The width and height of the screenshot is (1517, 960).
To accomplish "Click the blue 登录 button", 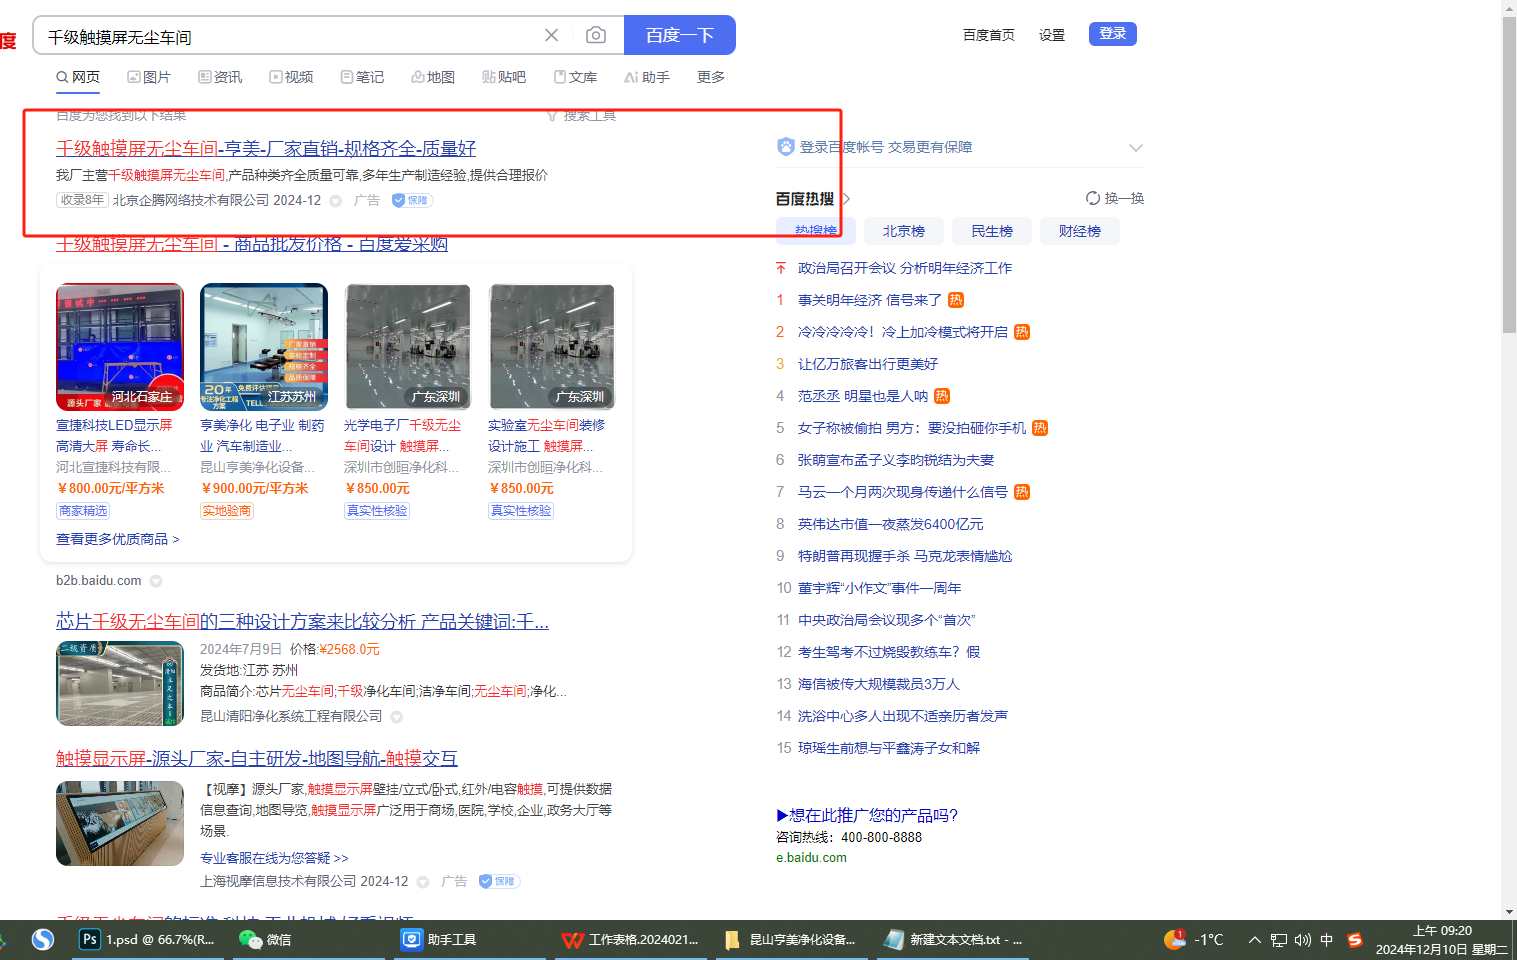I will (1113, 34).
